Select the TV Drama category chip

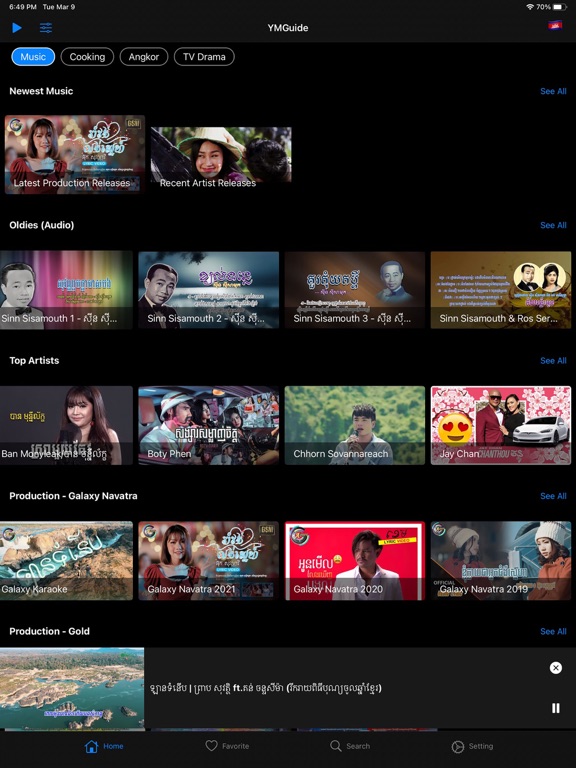204,57
